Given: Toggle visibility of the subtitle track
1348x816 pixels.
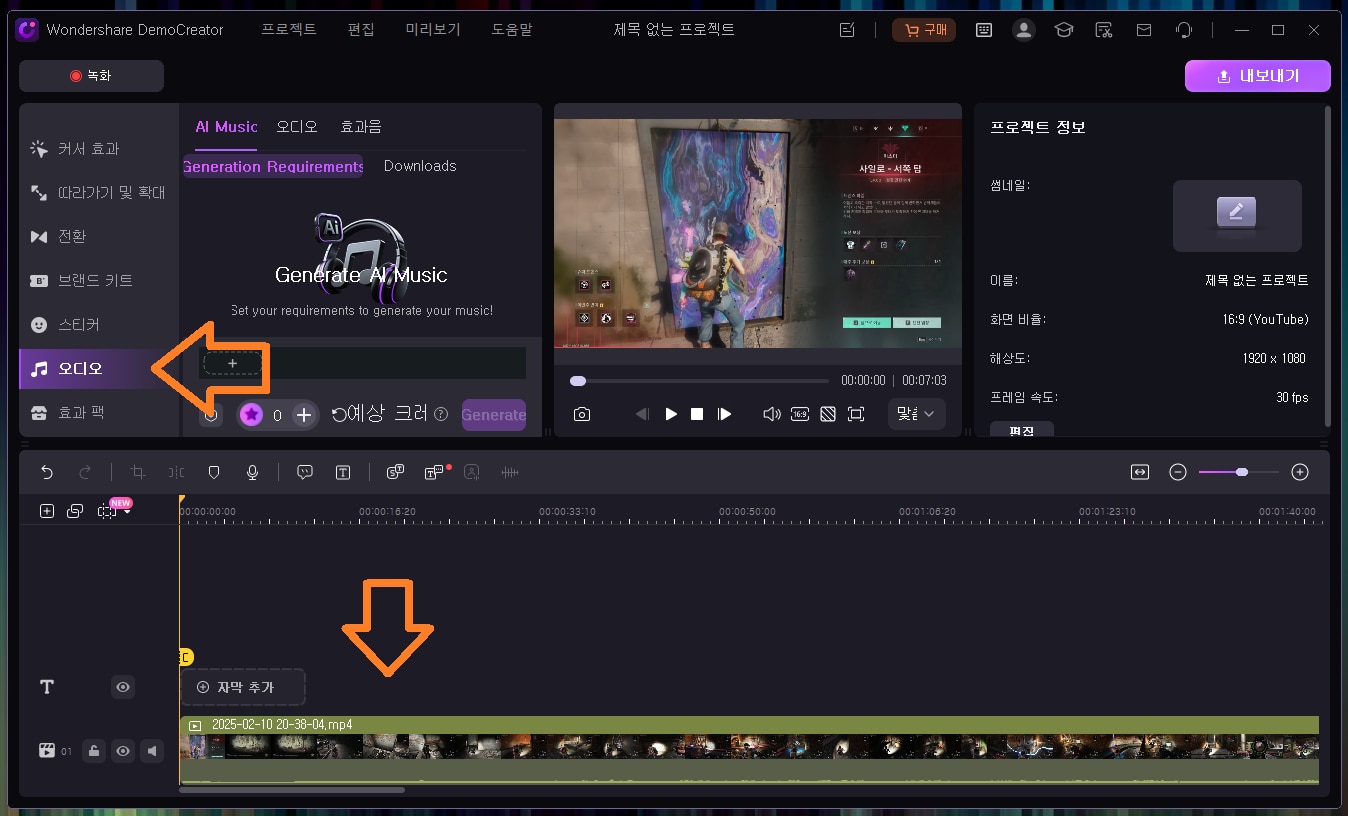Looking at the screenshot, I should pos(123,687).
